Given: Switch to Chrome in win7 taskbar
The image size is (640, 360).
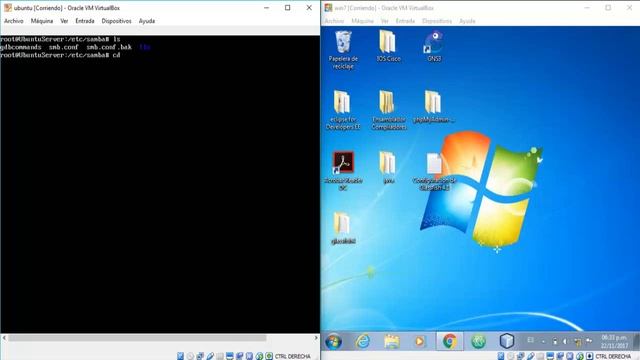Looking at the screenshot, I should (449, 341).
